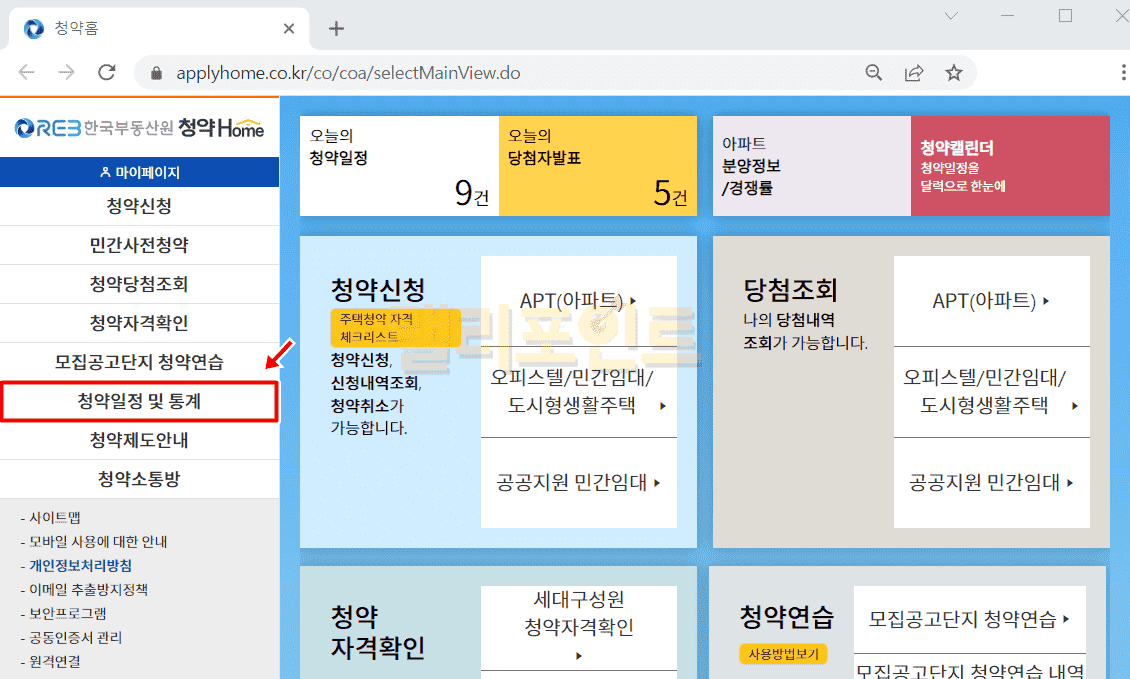Open 마이페이지 from the sidebar
Image resolution: width=1130 pixels, height=679 pixels.
[140, 172]
